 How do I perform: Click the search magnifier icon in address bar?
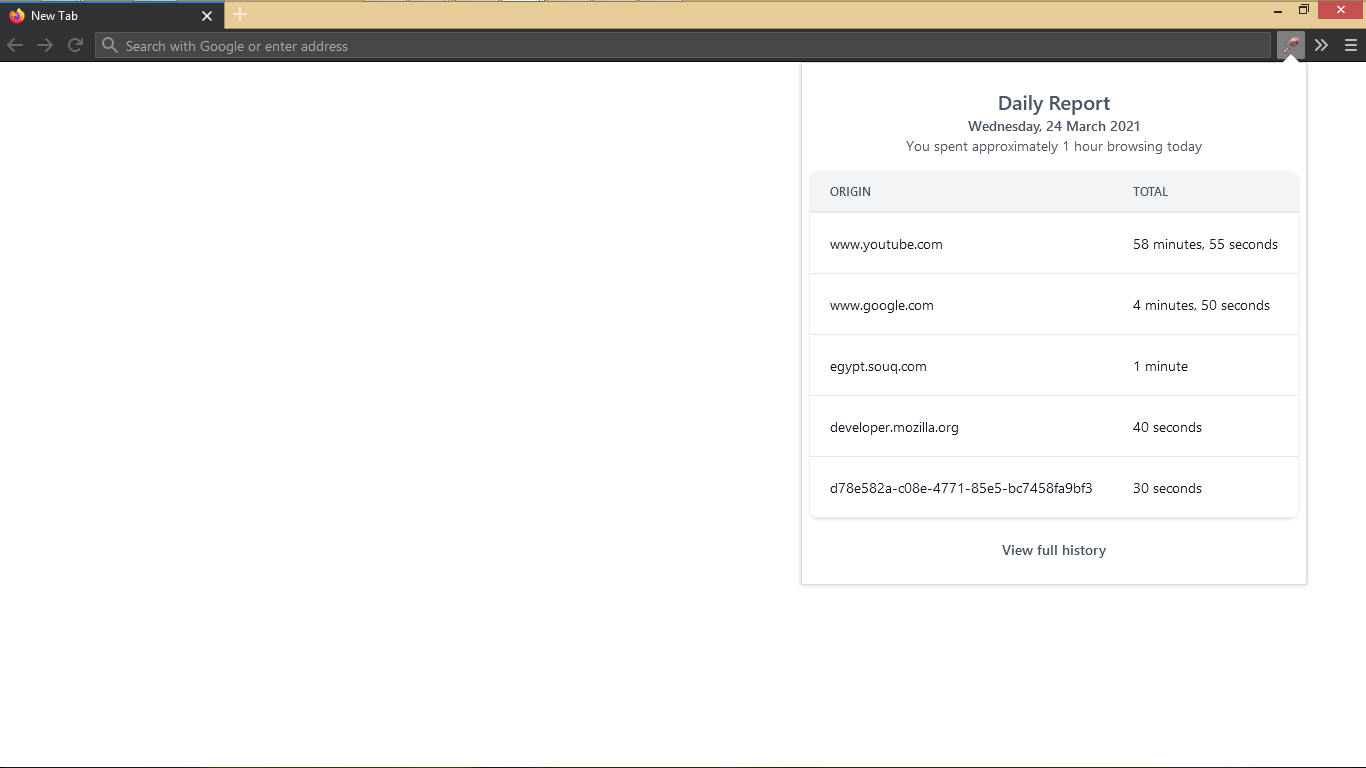point(110,45)
